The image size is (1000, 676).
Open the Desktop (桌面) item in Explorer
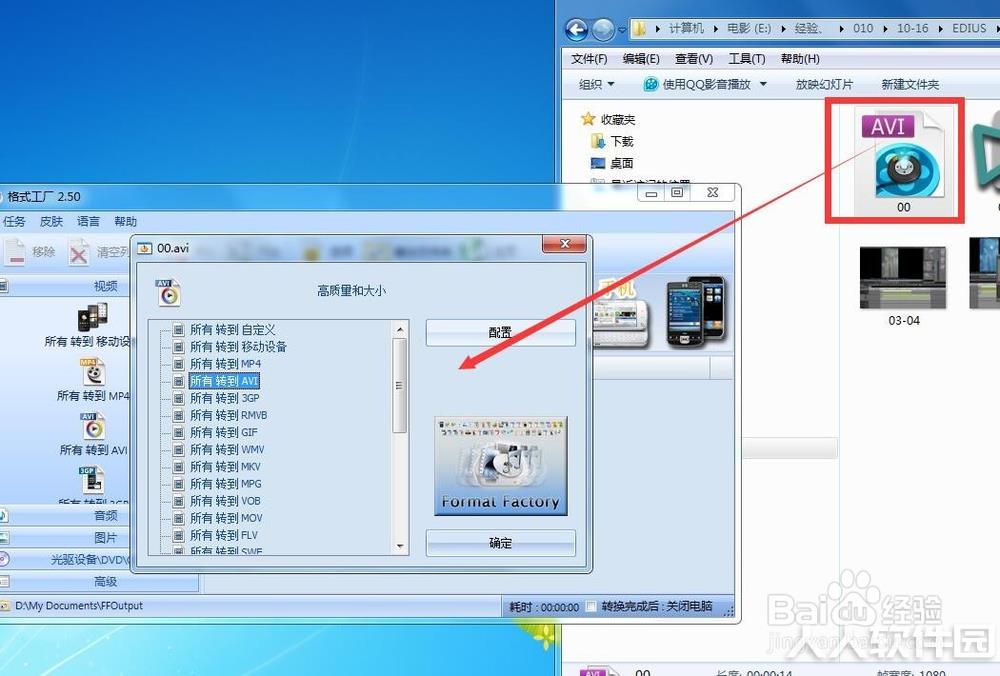(612, 163)
